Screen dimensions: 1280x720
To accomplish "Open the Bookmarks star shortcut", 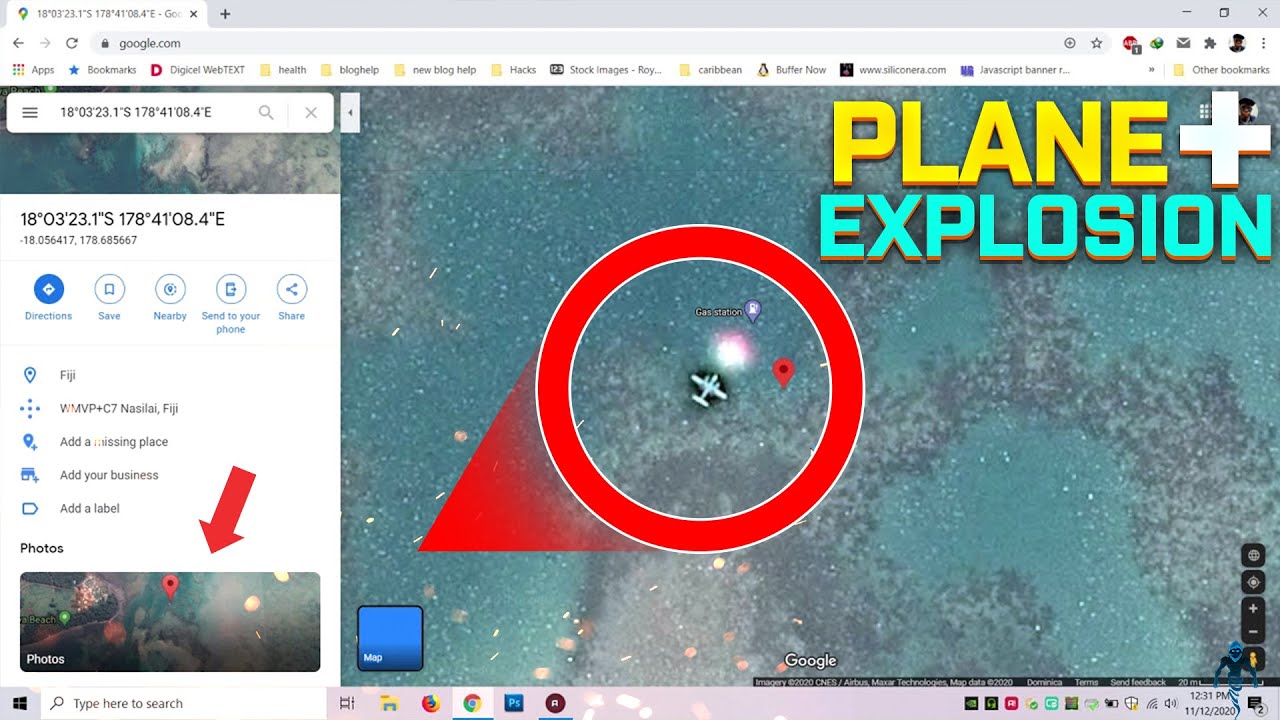I will click(x=102, y=70).
